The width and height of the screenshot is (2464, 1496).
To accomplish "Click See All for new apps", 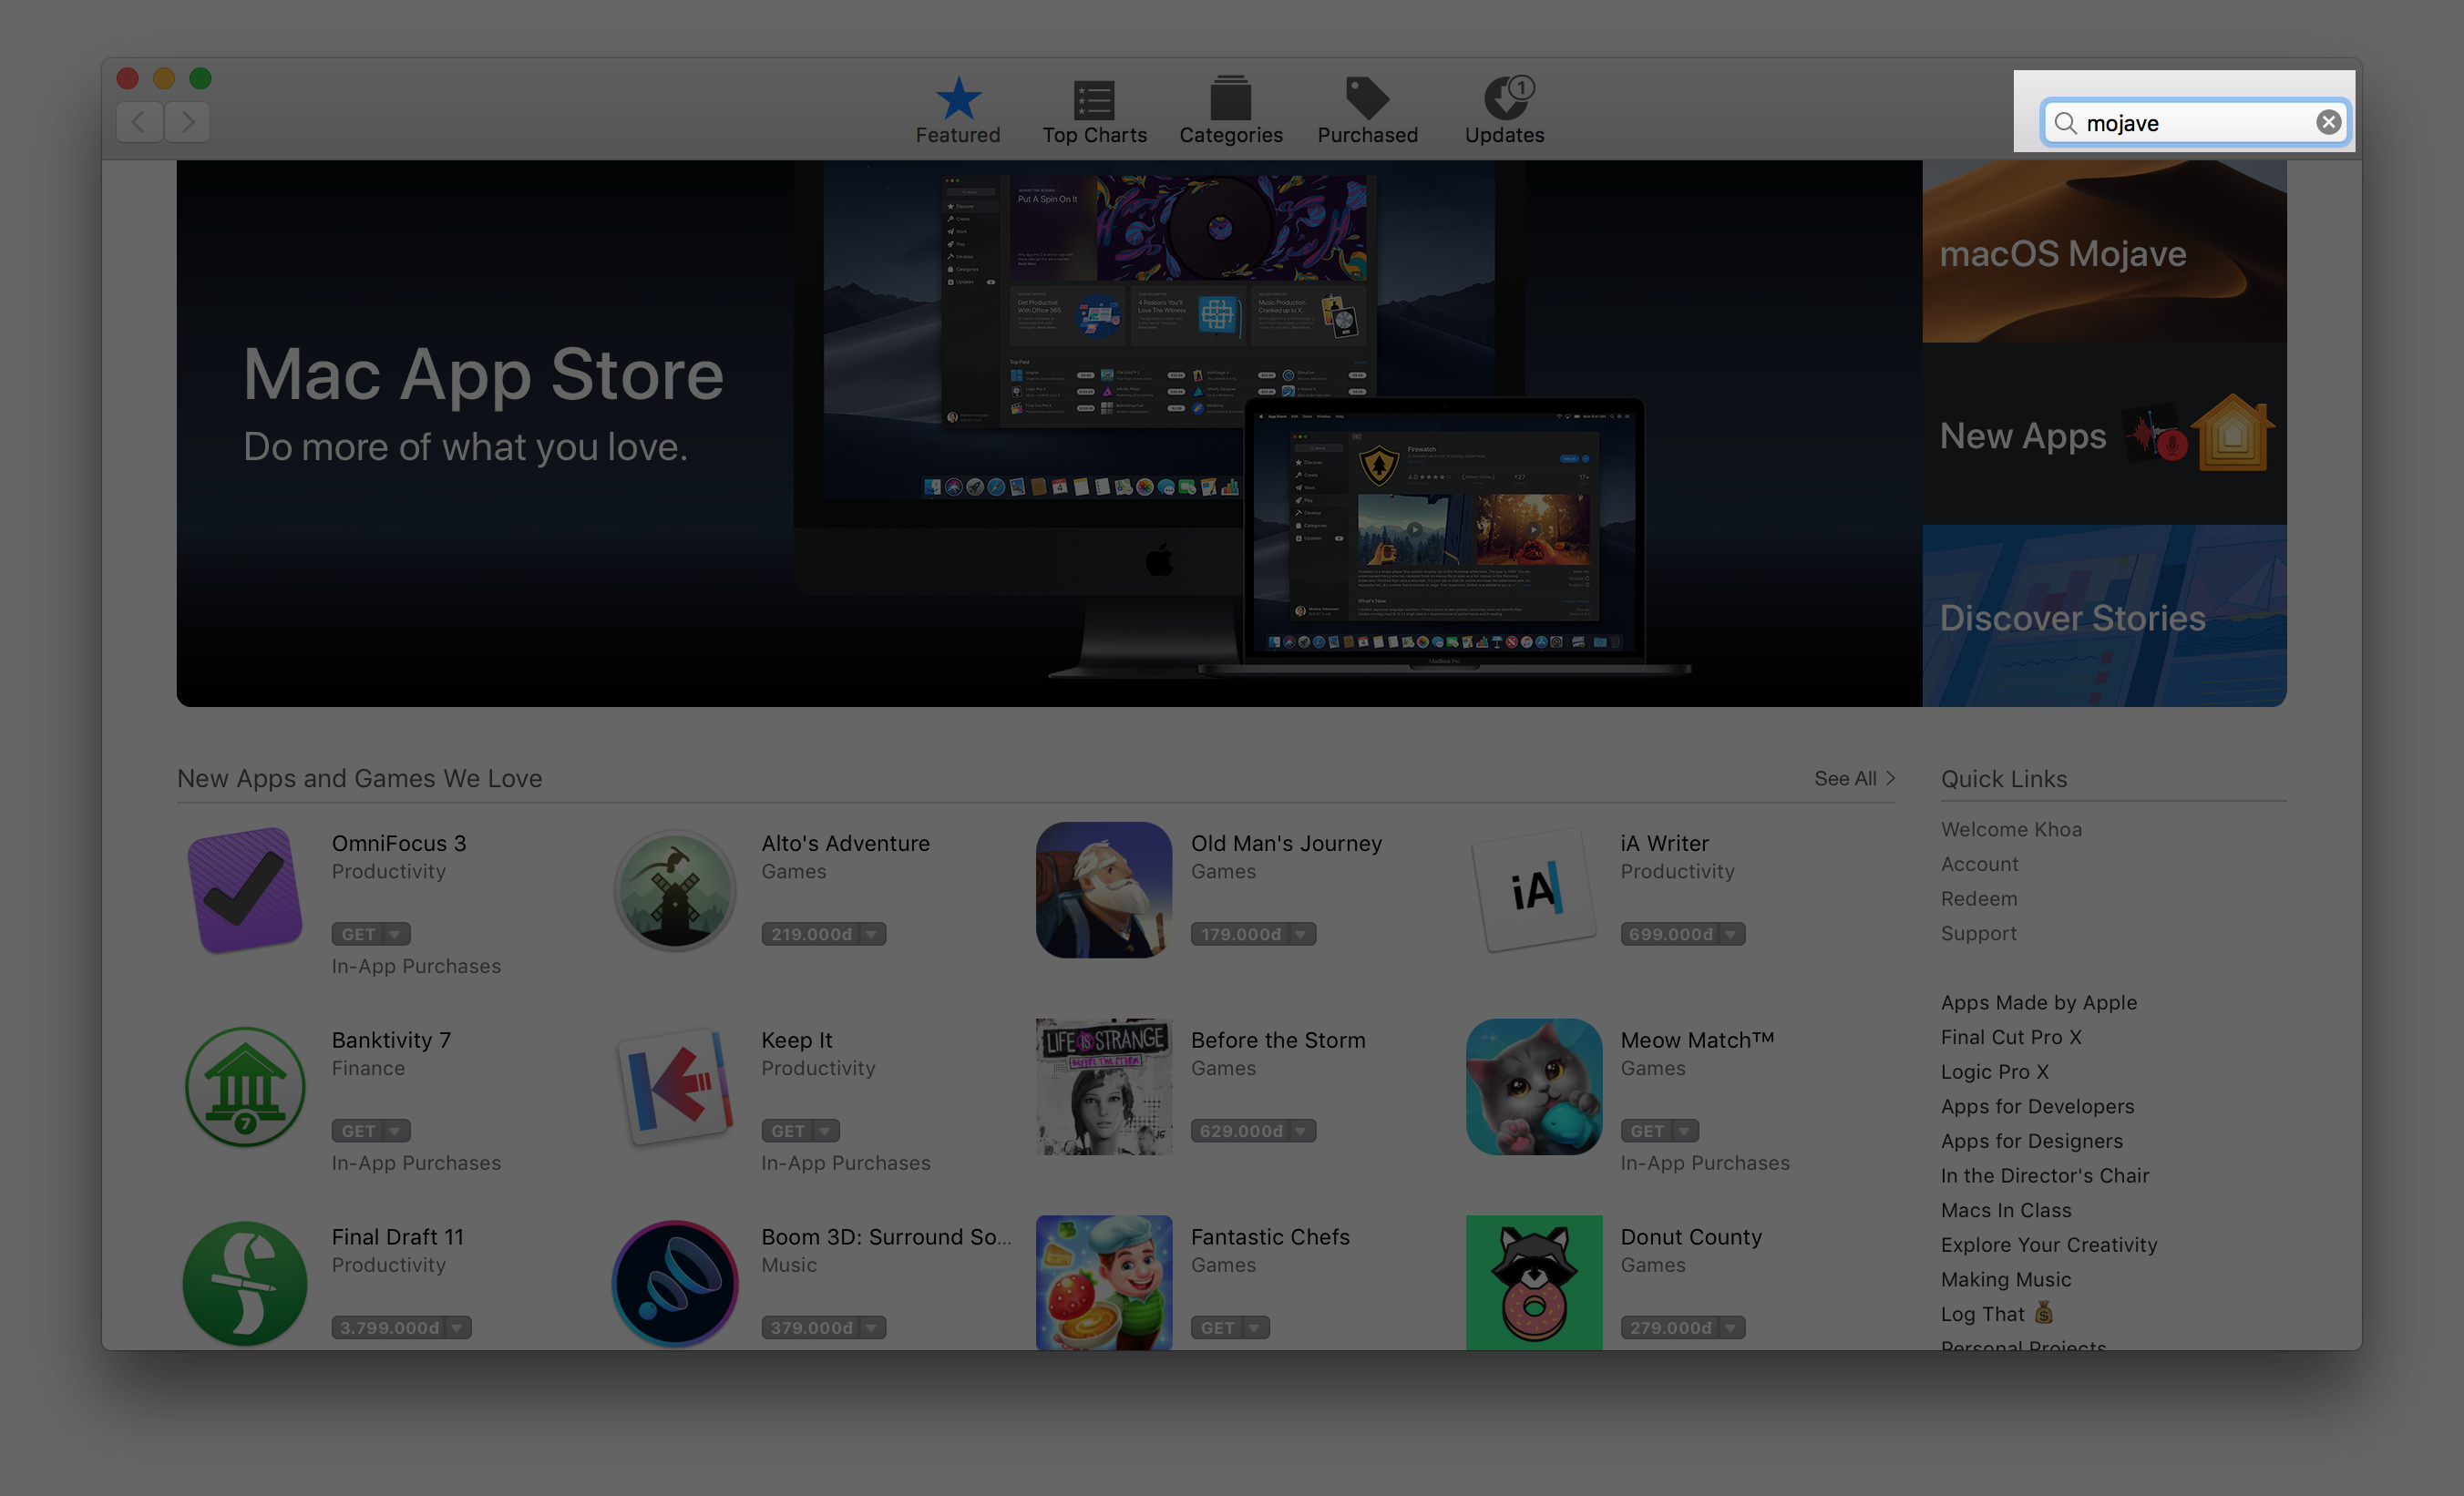I will pos(1855,778).
